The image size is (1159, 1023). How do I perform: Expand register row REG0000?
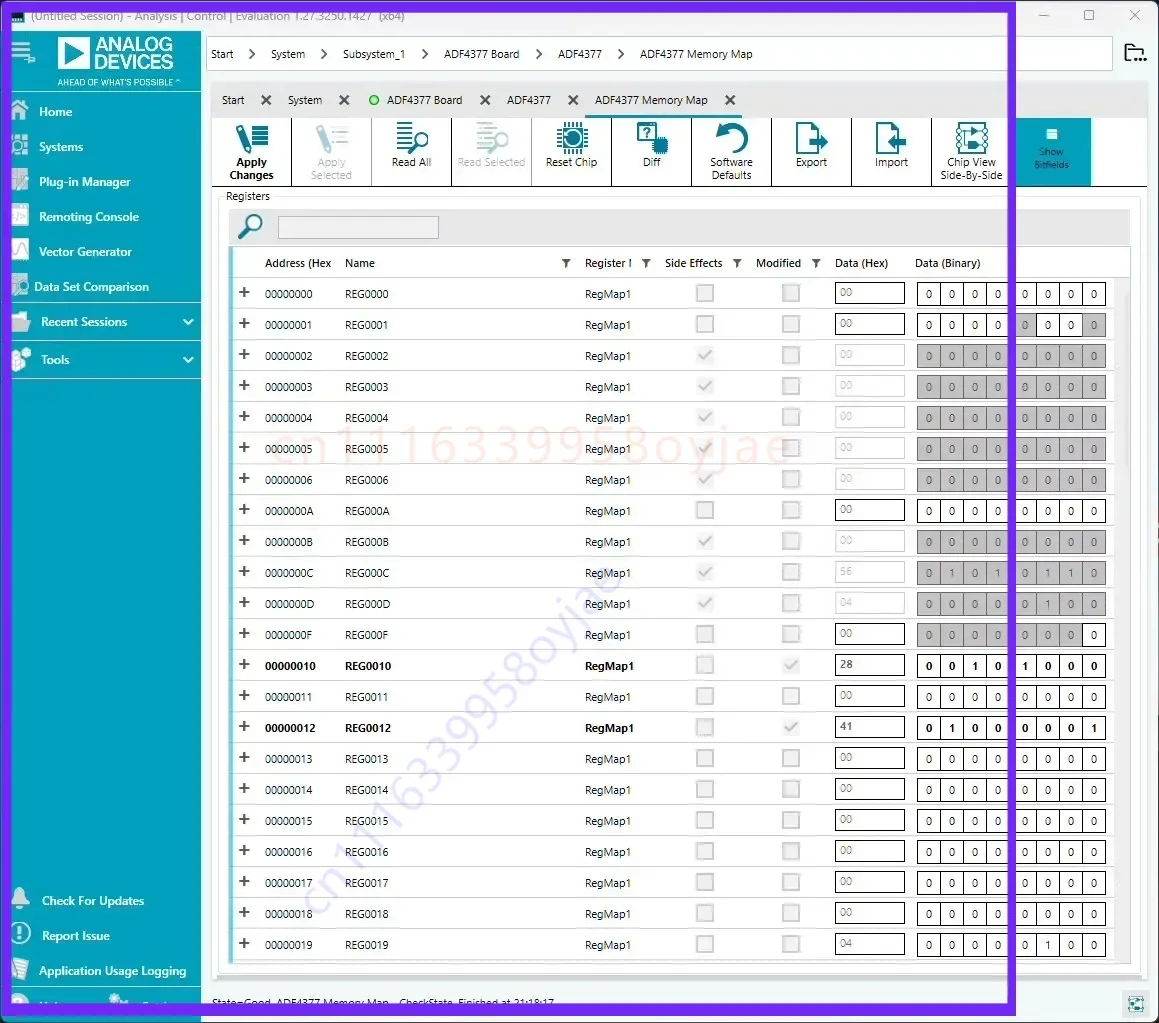tap(244, 293)
